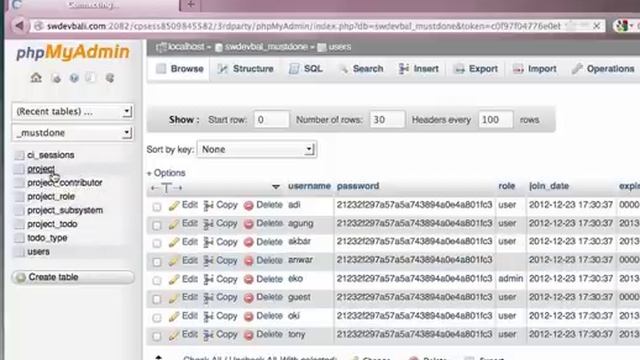This screenshot has width=640, height=360.
Task: Check the checkbox for row akbar
Action: [157, 243]
